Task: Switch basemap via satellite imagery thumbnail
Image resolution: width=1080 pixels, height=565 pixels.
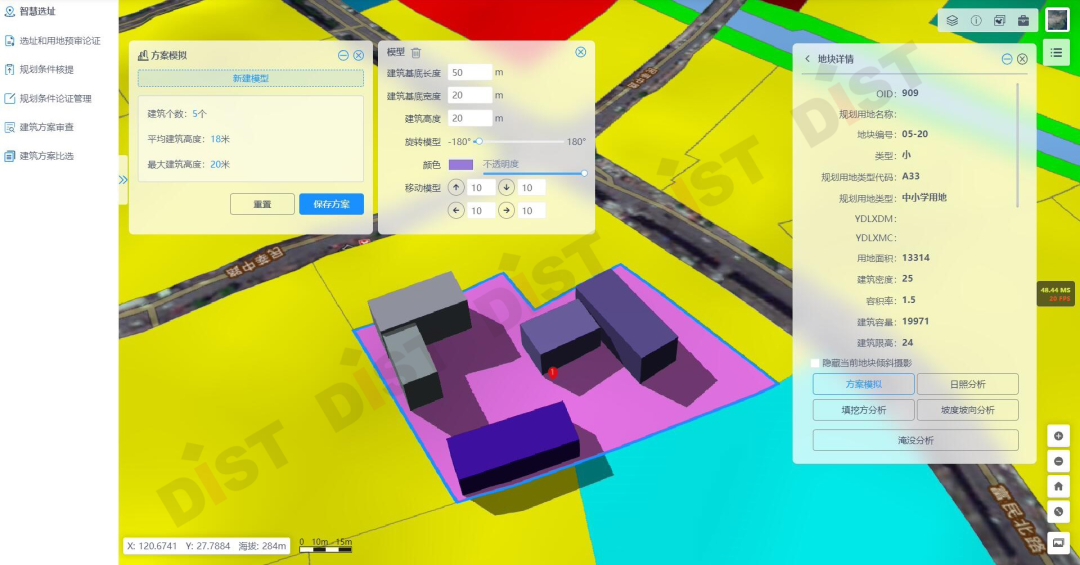Action: point(1057,19)
